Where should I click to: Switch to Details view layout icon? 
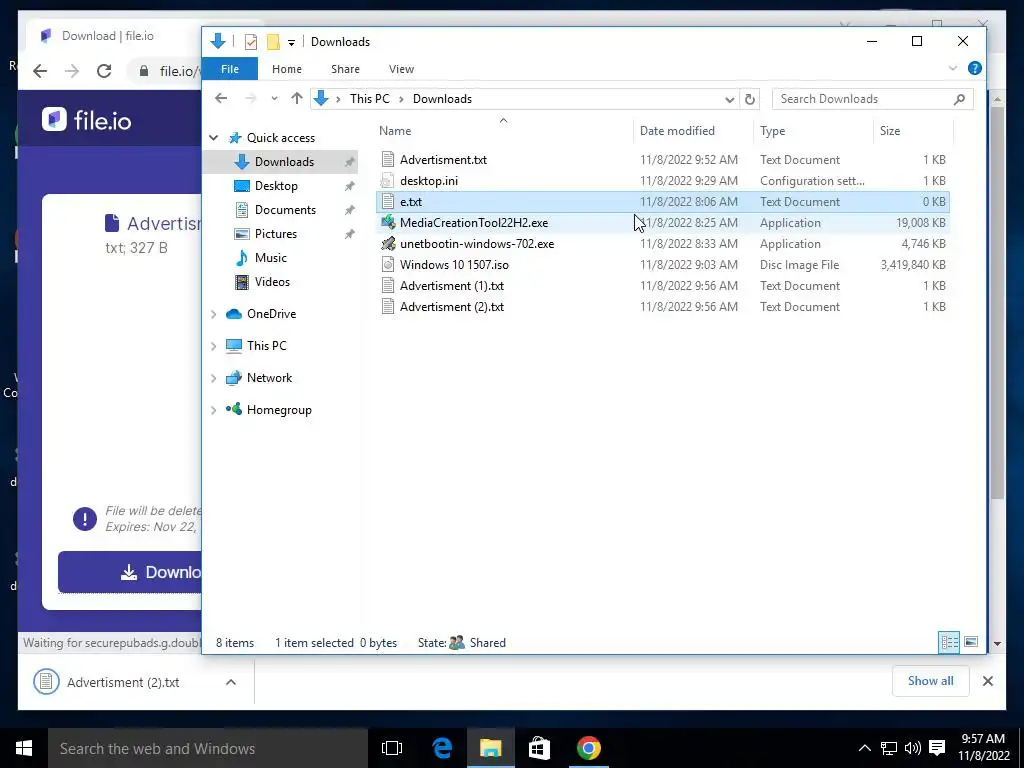pyautogui.click(x=949, y=642)
